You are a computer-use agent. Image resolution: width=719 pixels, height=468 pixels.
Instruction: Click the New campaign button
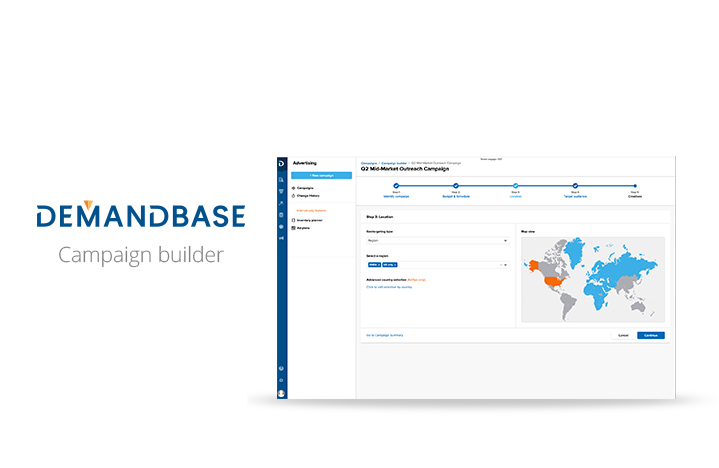click(321, 176)
